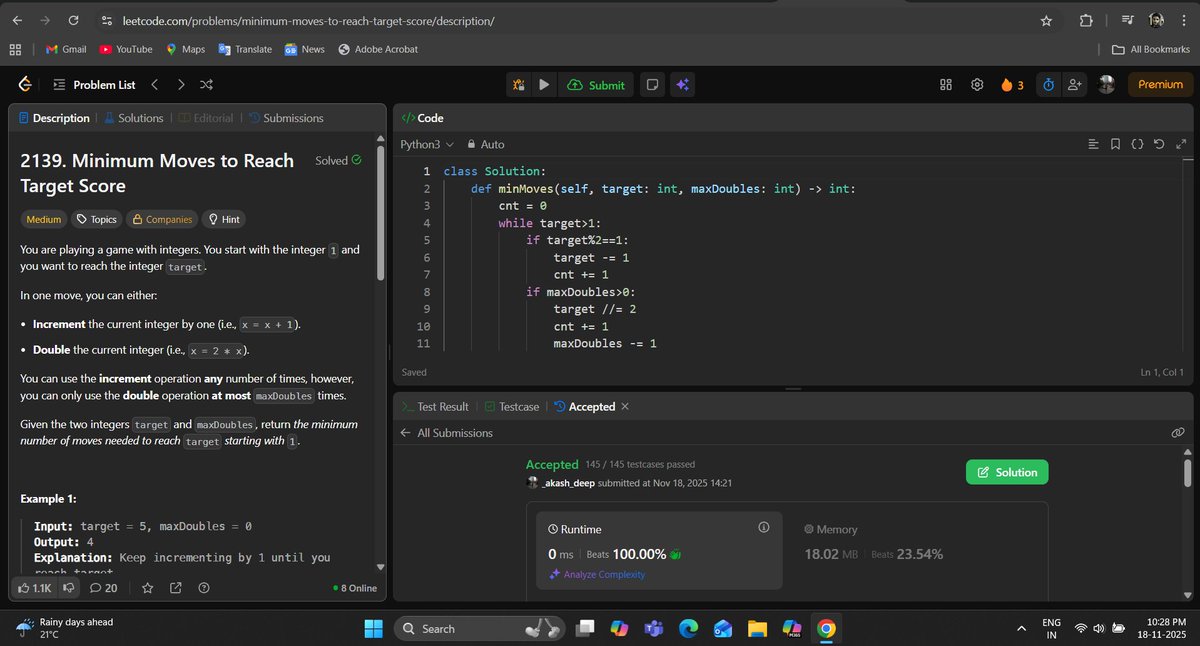
Task: Open the Editorial tab
Action: point(205,118)
